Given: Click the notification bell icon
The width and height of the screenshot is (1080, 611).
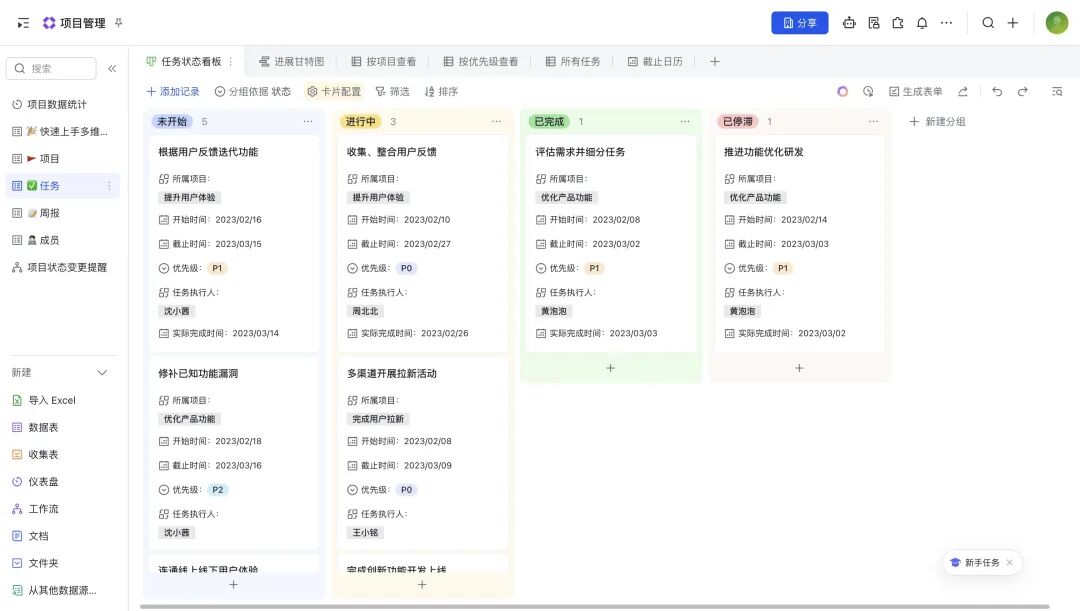Looking at the screenshot, I should [x=922, y=23].
